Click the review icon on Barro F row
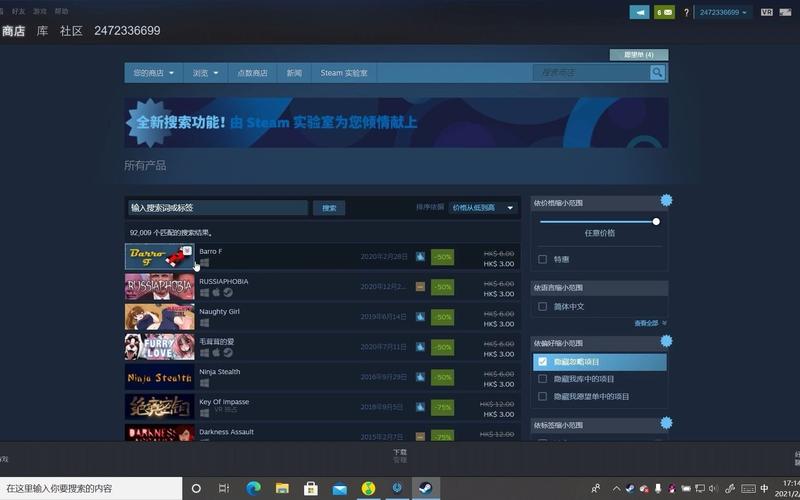Viewport: 800px width, 500px height. coord(420,257)
